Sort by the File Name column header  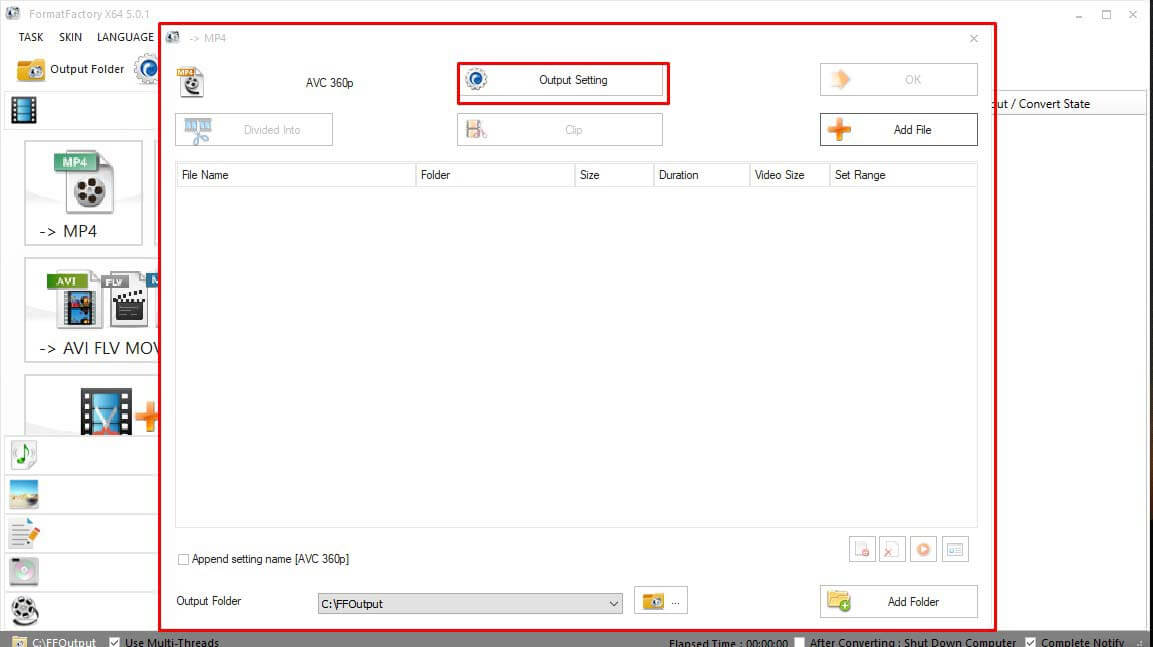tap(296, 175)
